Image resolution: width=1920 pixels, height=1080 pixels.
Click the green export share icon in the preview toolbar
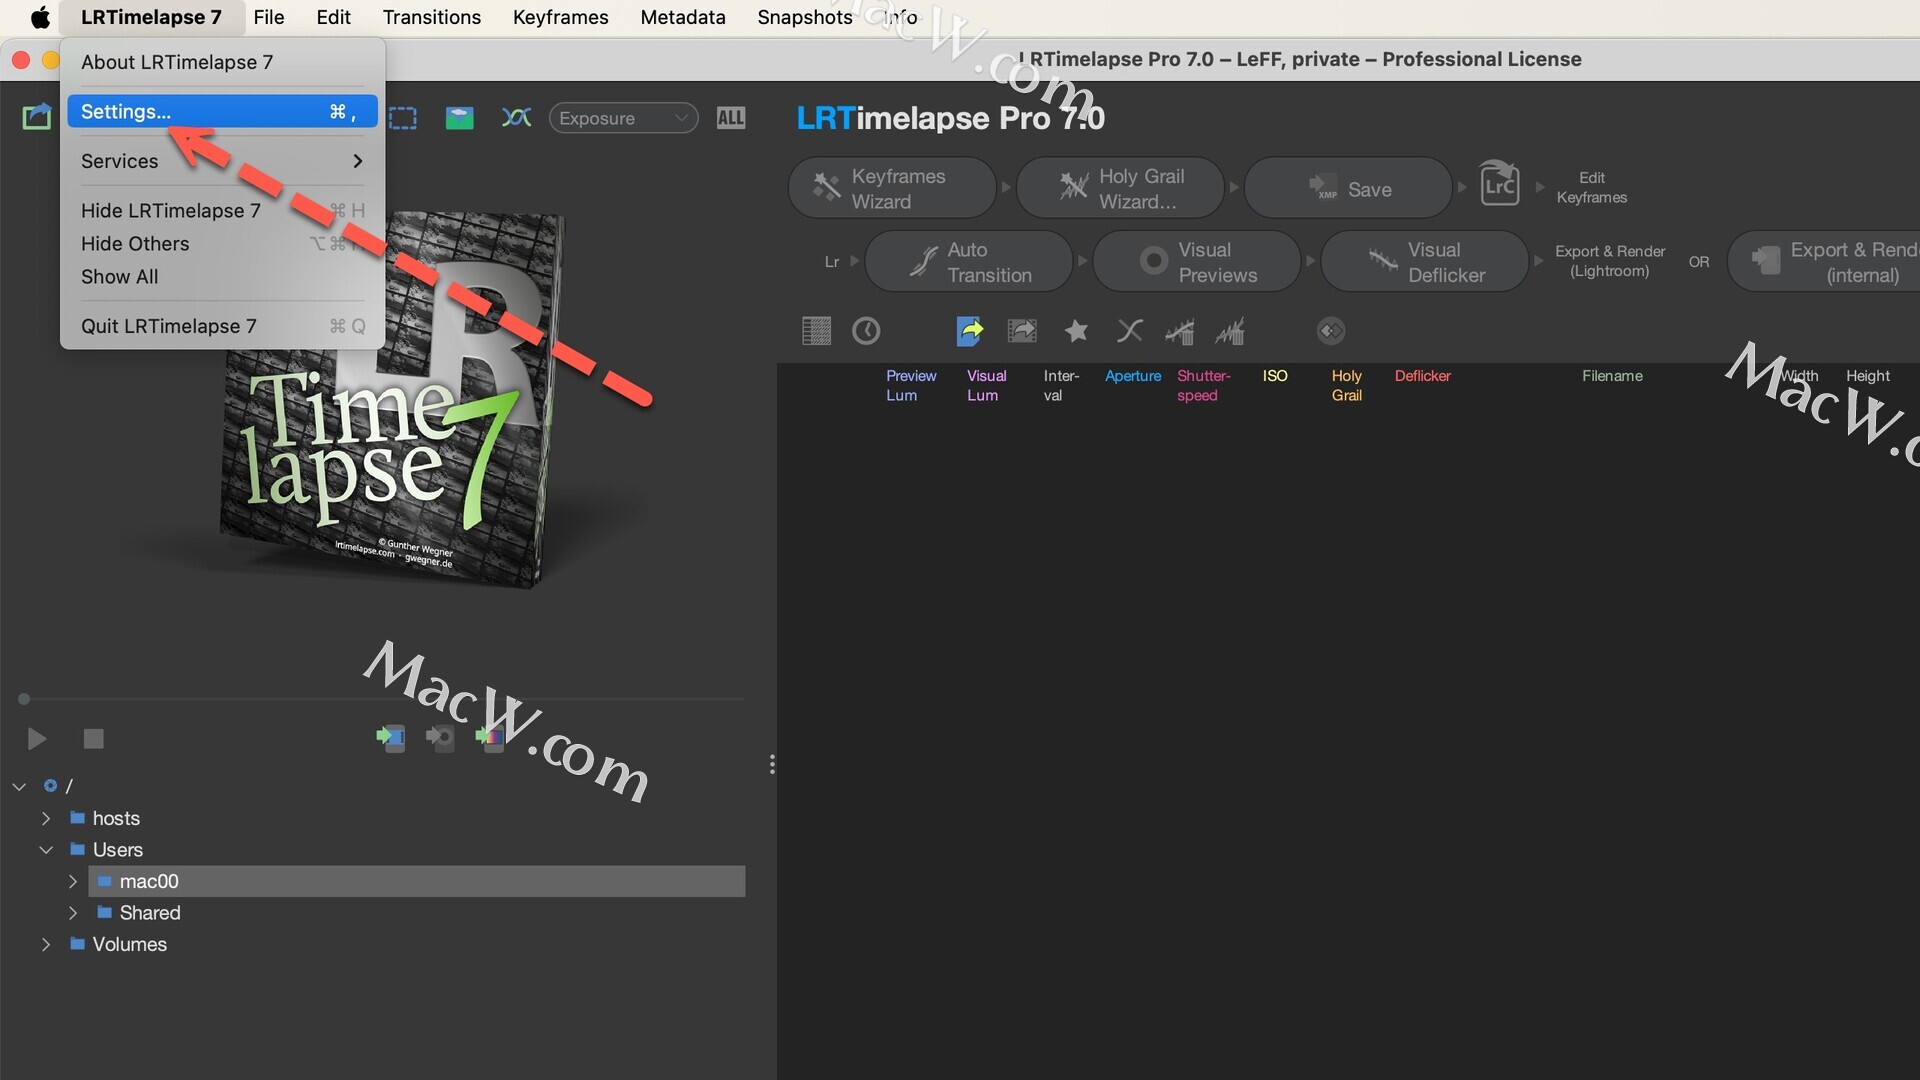(x=37, y=117)
